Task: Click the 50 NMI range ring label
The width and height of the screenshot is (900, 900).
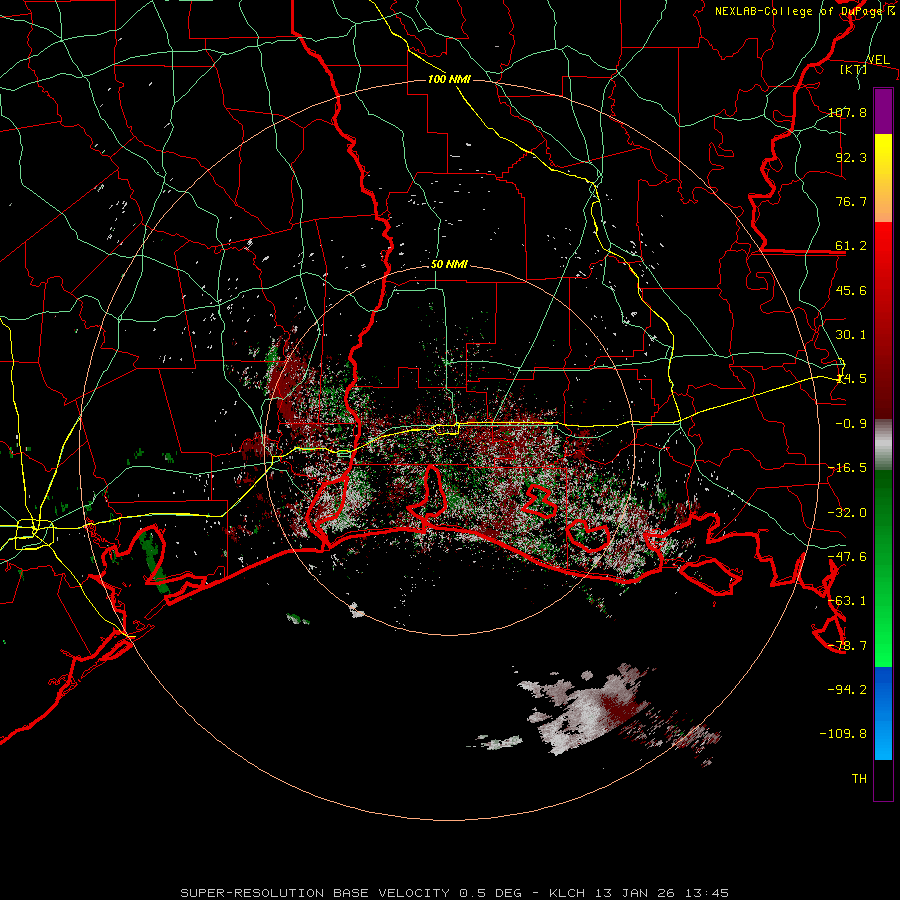Action: pos(449,265)
